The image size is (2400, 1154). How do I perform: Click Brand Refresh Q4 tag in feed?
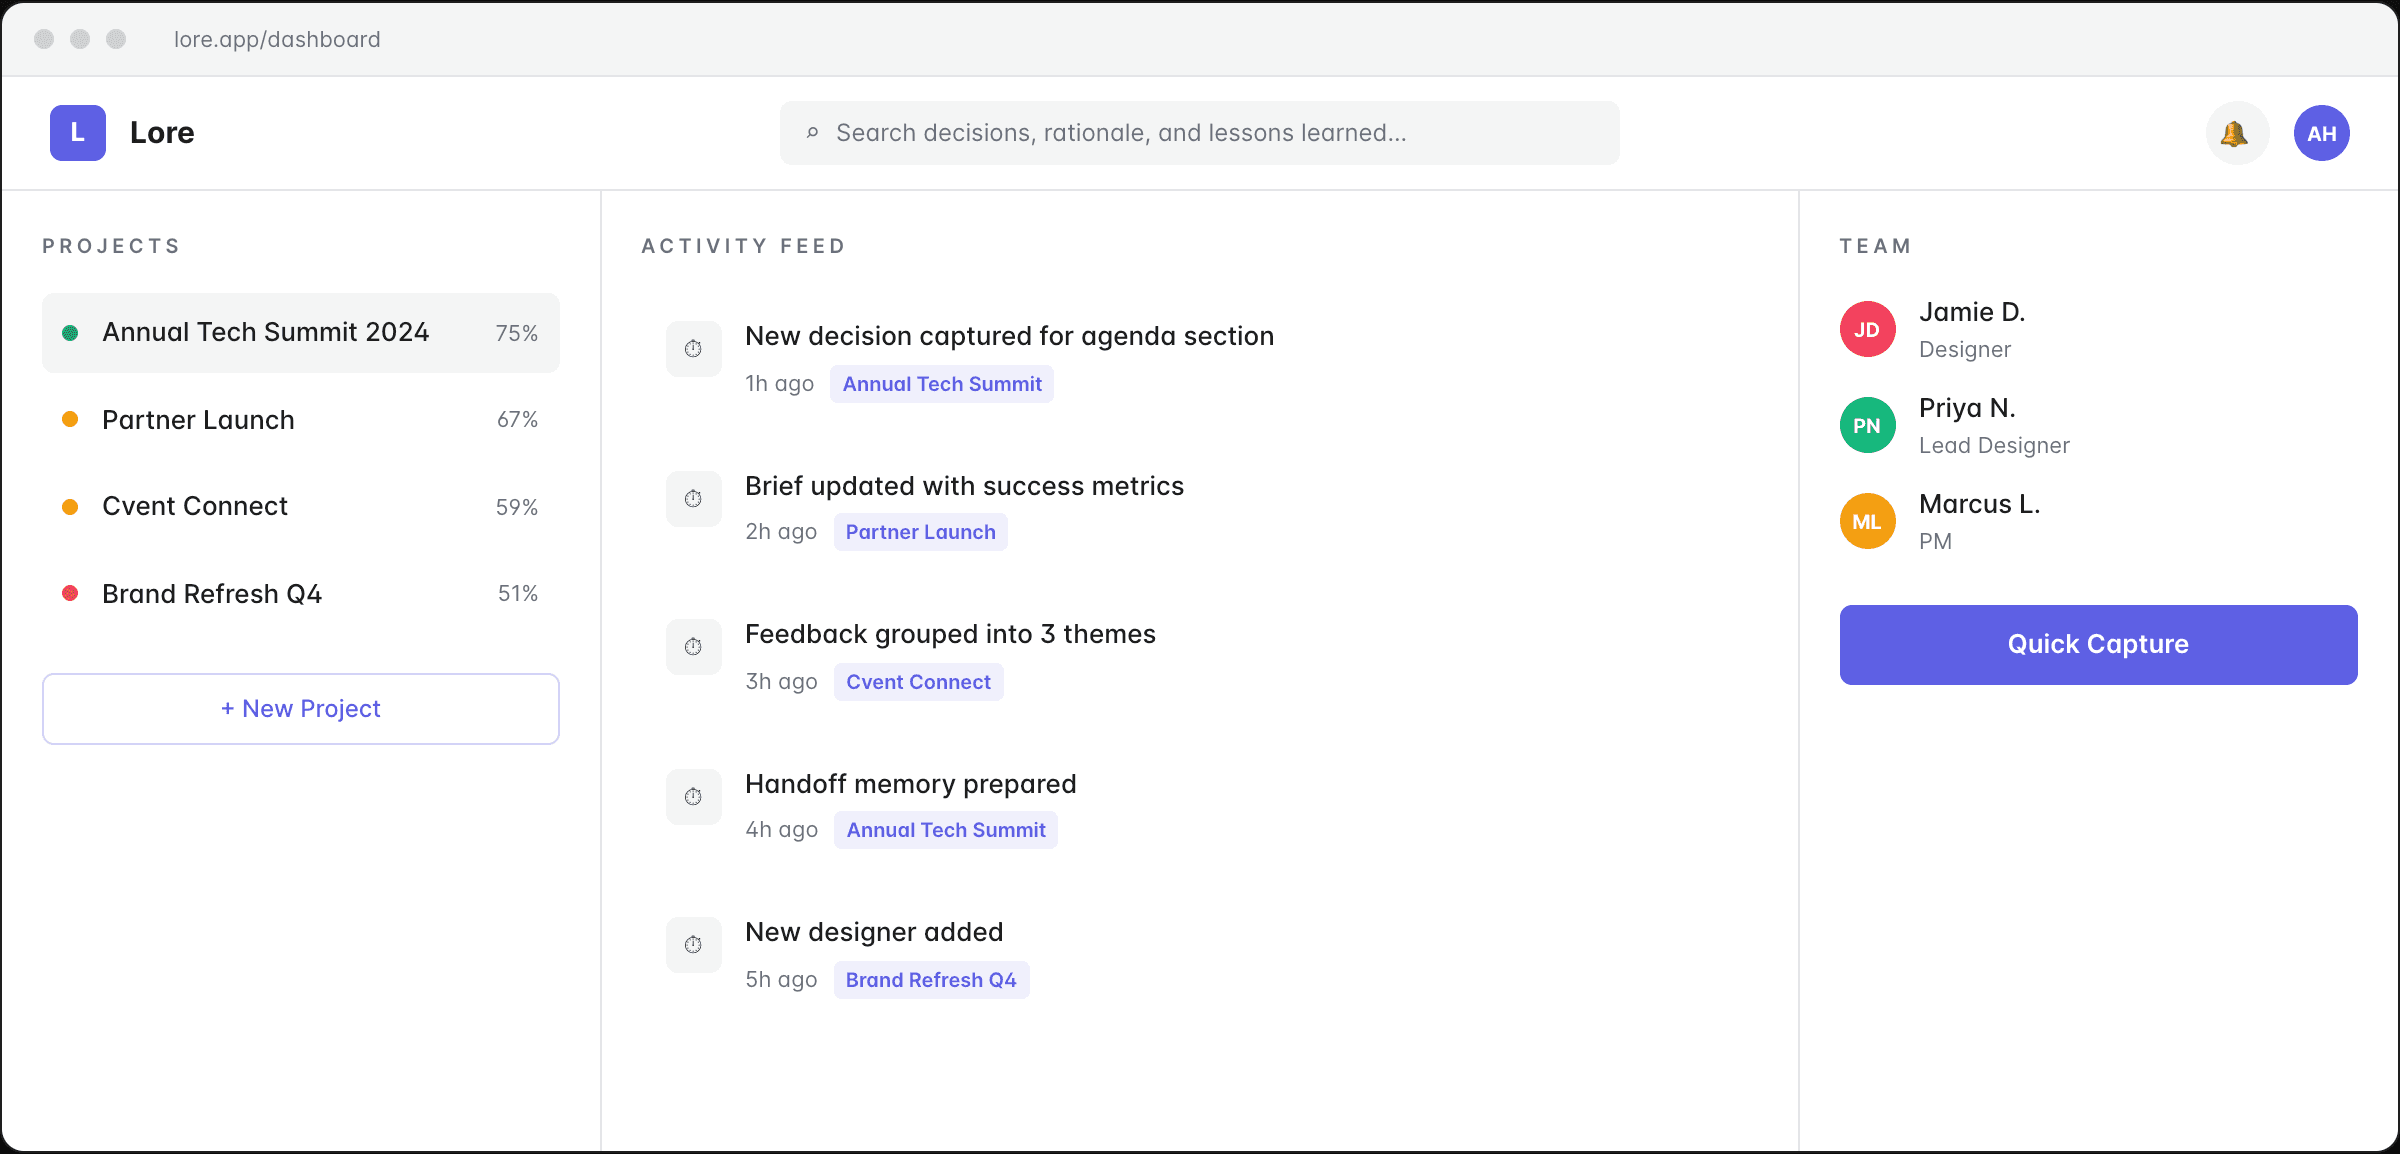(x=930, y=980)
